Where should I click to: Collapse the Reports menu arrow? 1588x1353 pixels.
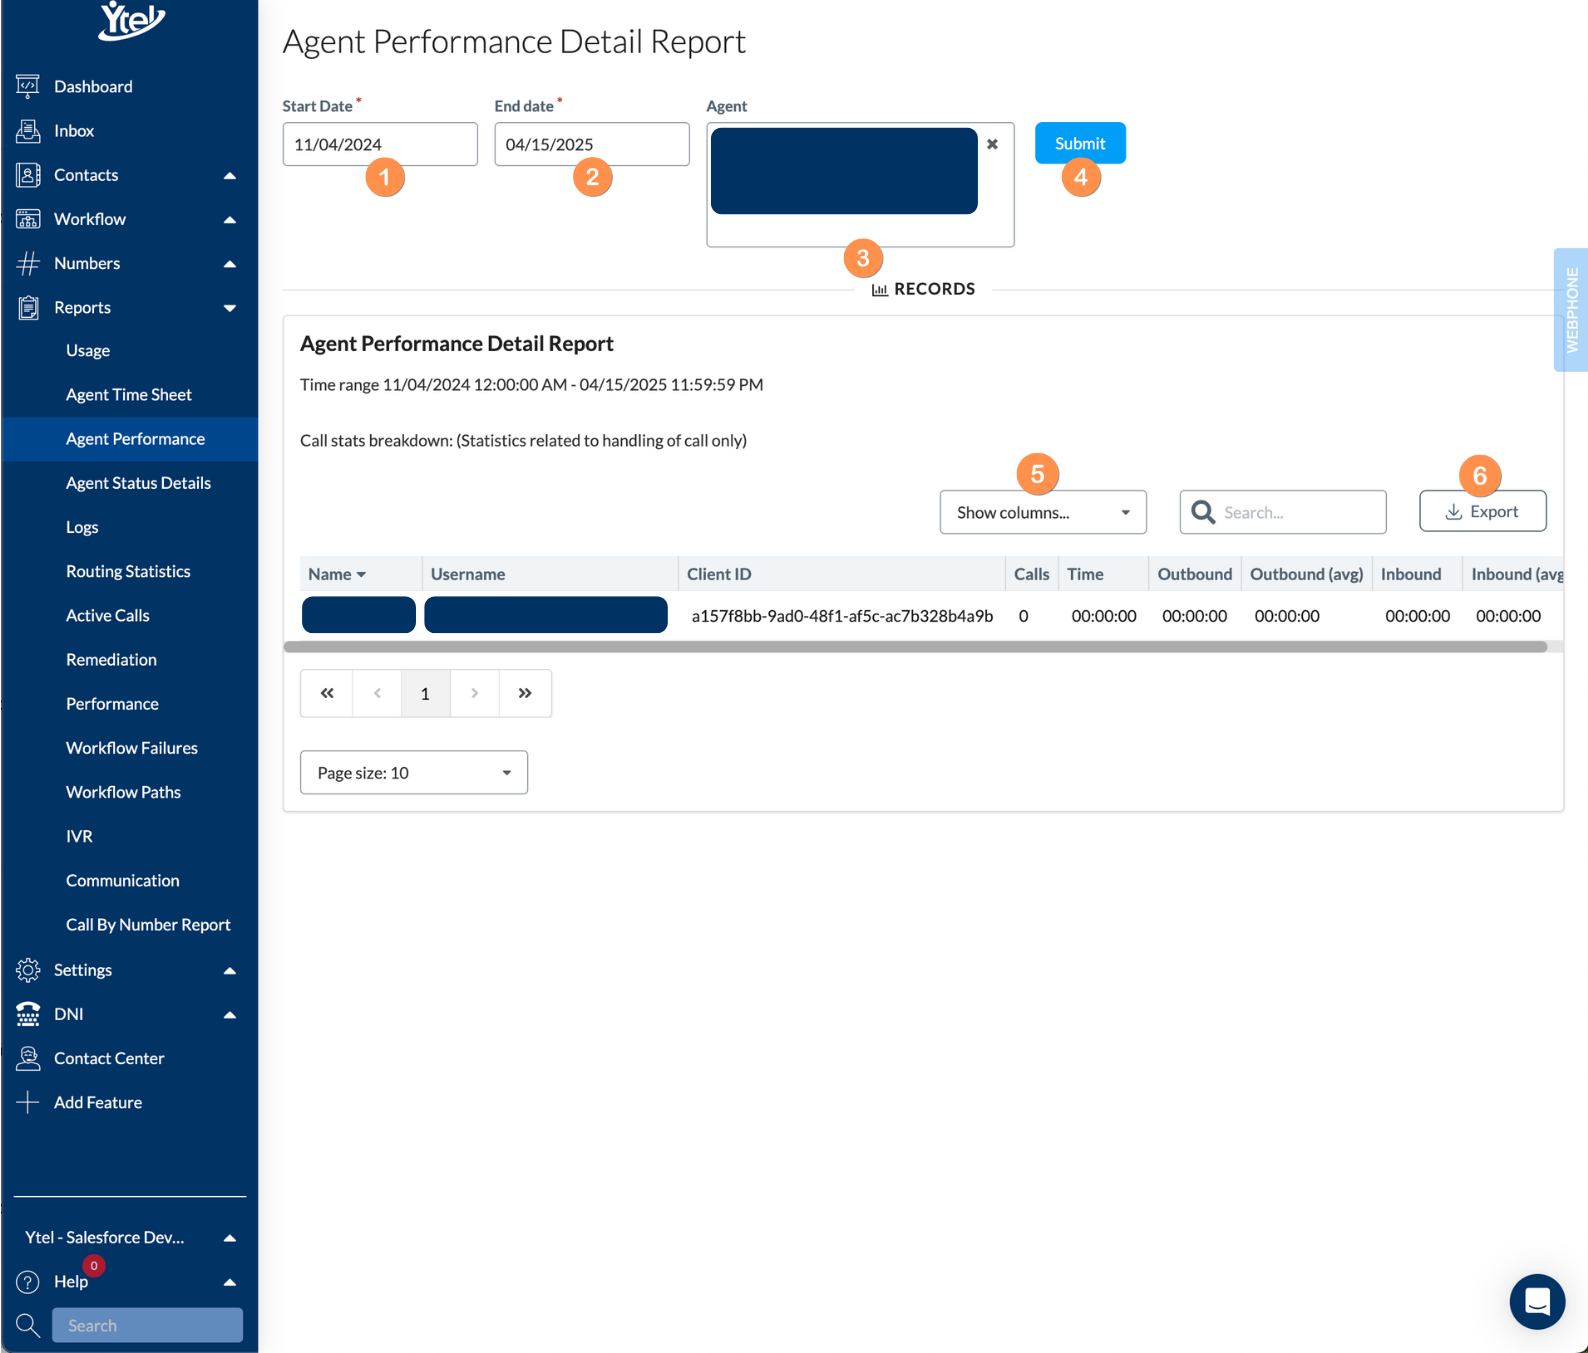230,308
